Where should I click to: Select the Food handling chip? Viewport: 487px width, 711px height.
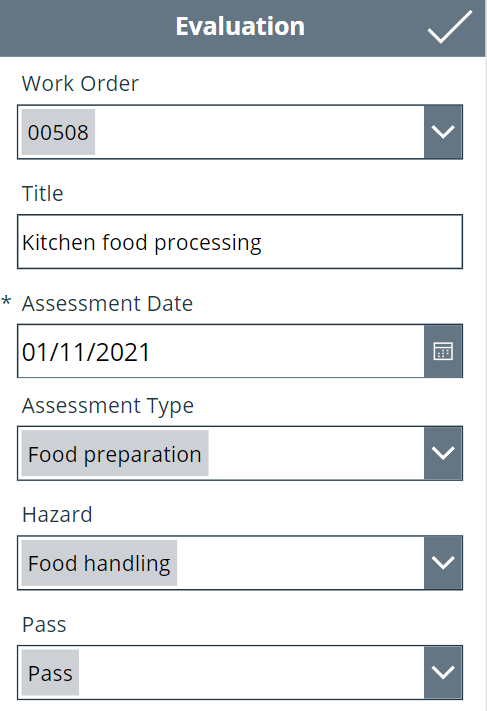99,563
